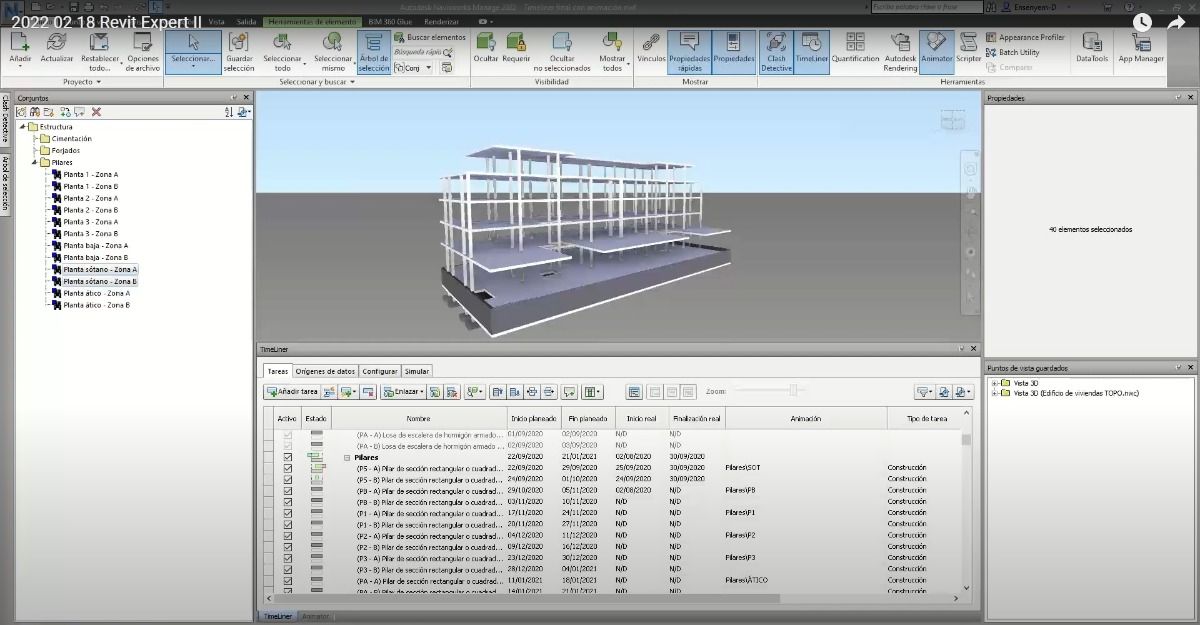Open DataTools in the ribbon
The width and height of the screenshot is (1200, 625).
pos(1092,50)
